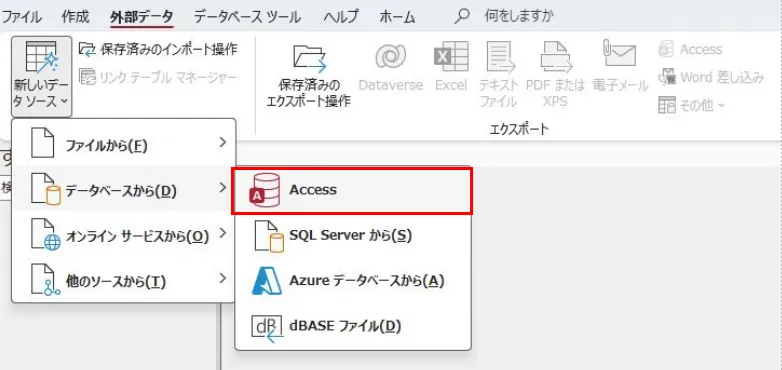Click the small Access icon in export group
Image resolution: width=782 pixels, height=370 pixels.
point(666,49)
